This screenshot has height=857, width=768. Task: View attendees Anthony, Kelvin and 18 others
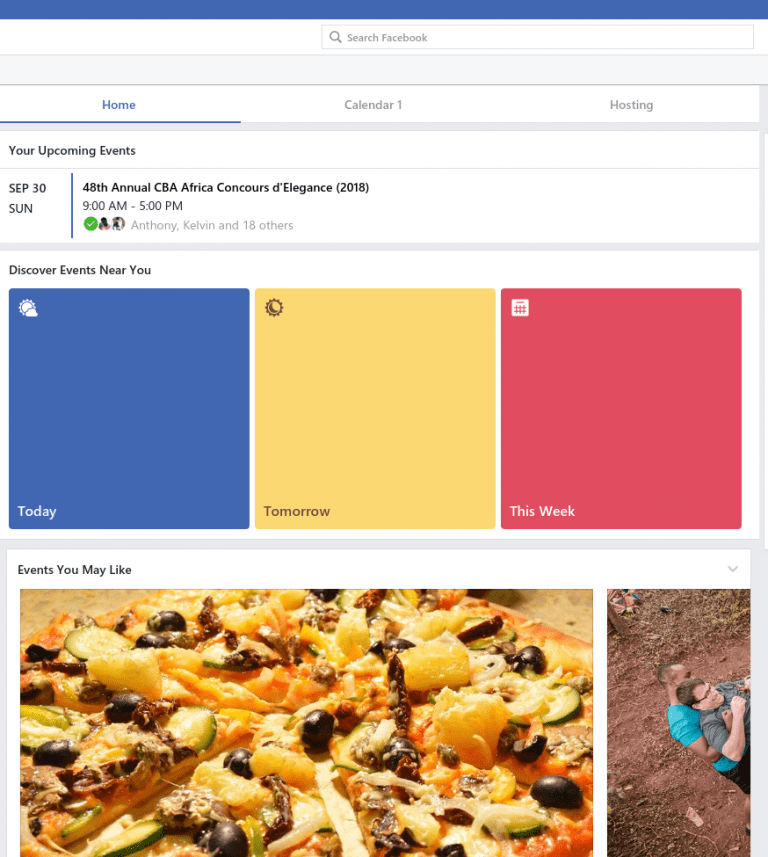click(x=212, y=225)
